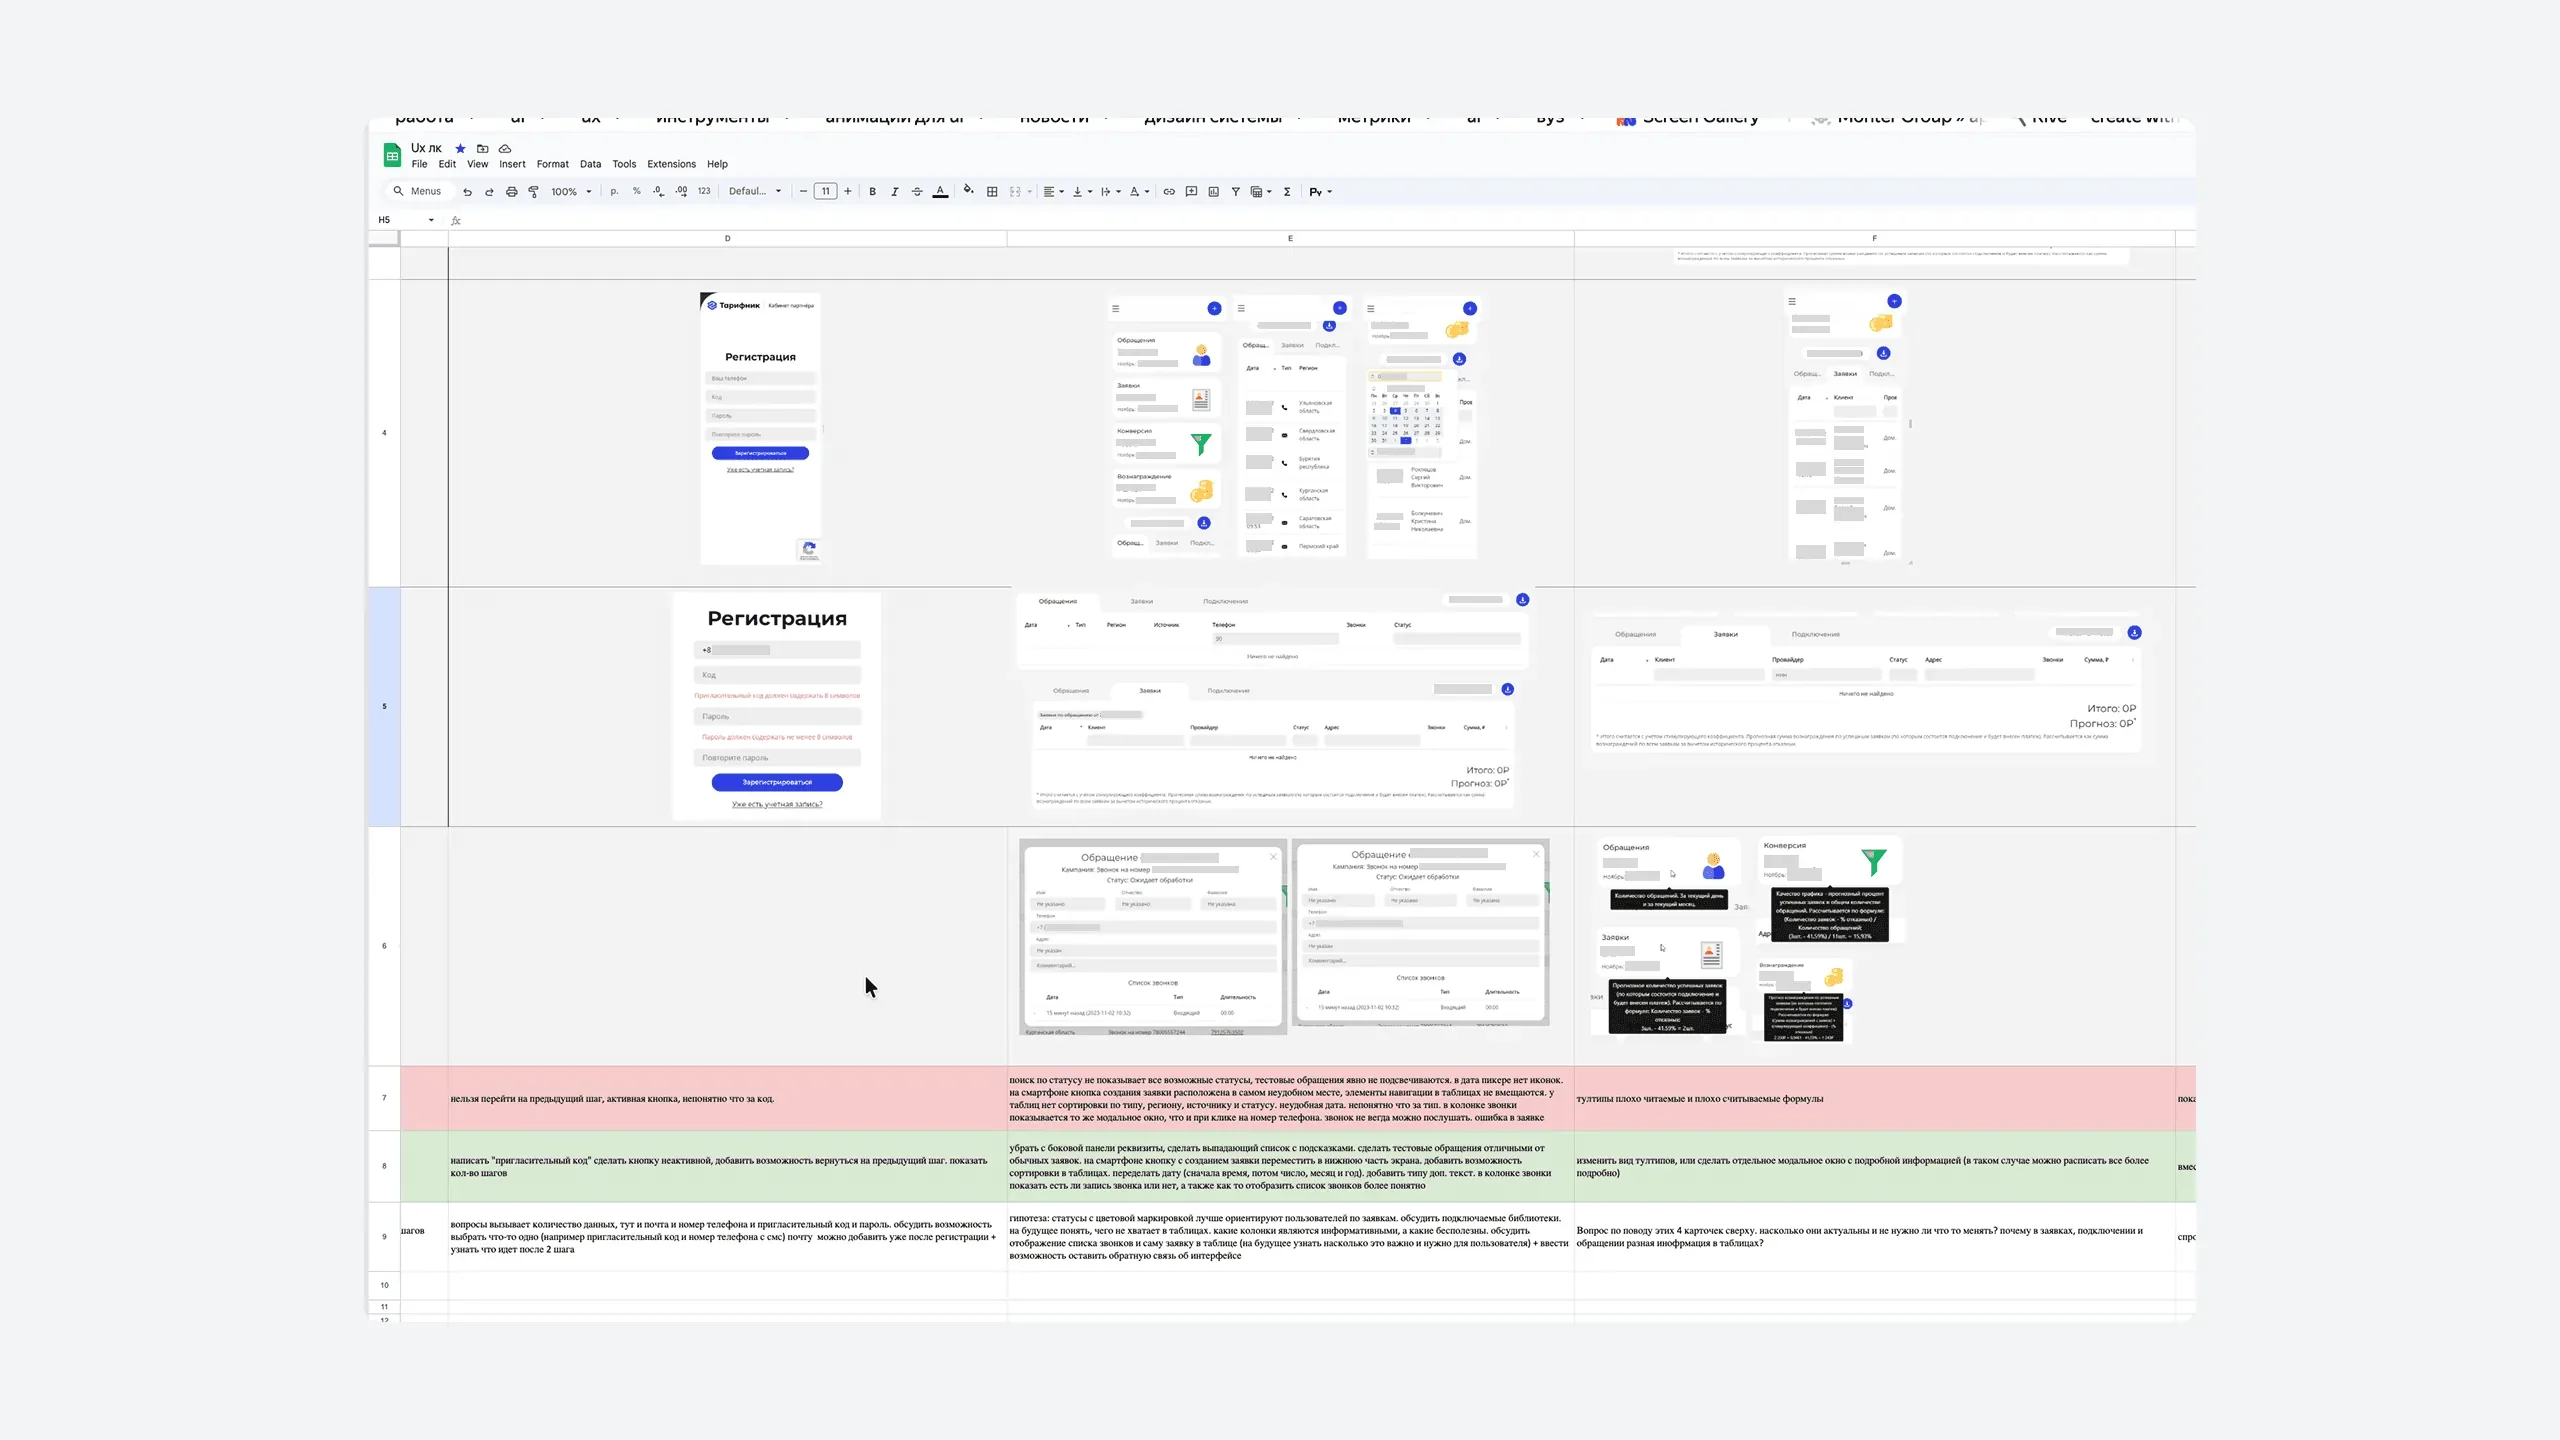Open the input tools Ру dropdown
Image resolution: width=2560 pixels, height=1440 pixels.
1321,192
